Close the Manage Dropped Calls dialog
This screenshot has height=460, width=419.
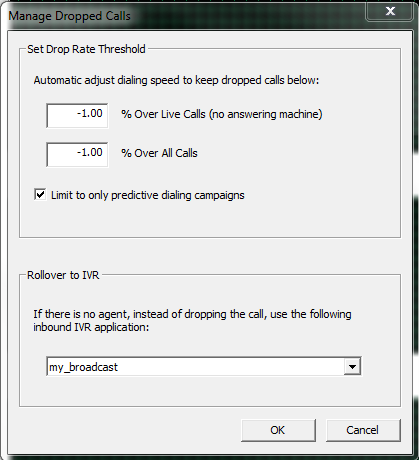point(390,12)
